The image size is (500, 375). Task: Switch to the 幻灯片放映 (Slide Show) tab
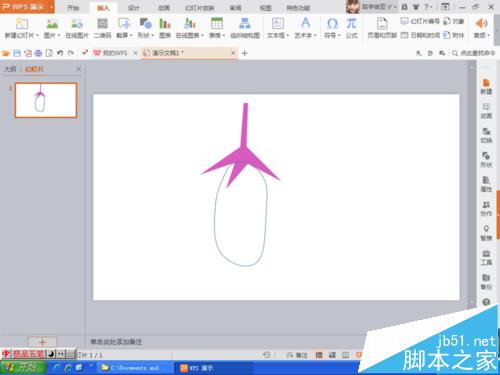click(x=199, y=8)
